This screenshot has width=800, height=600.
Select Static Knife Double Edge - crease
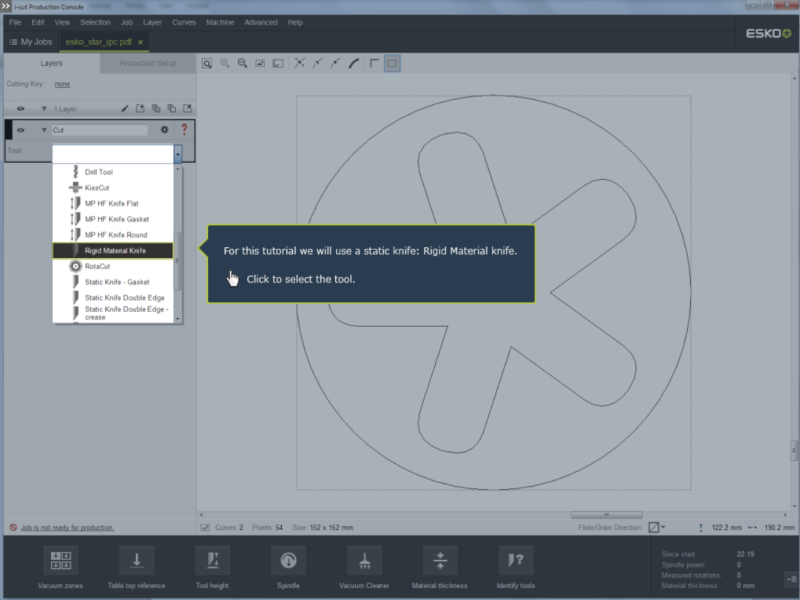(113, 313)
